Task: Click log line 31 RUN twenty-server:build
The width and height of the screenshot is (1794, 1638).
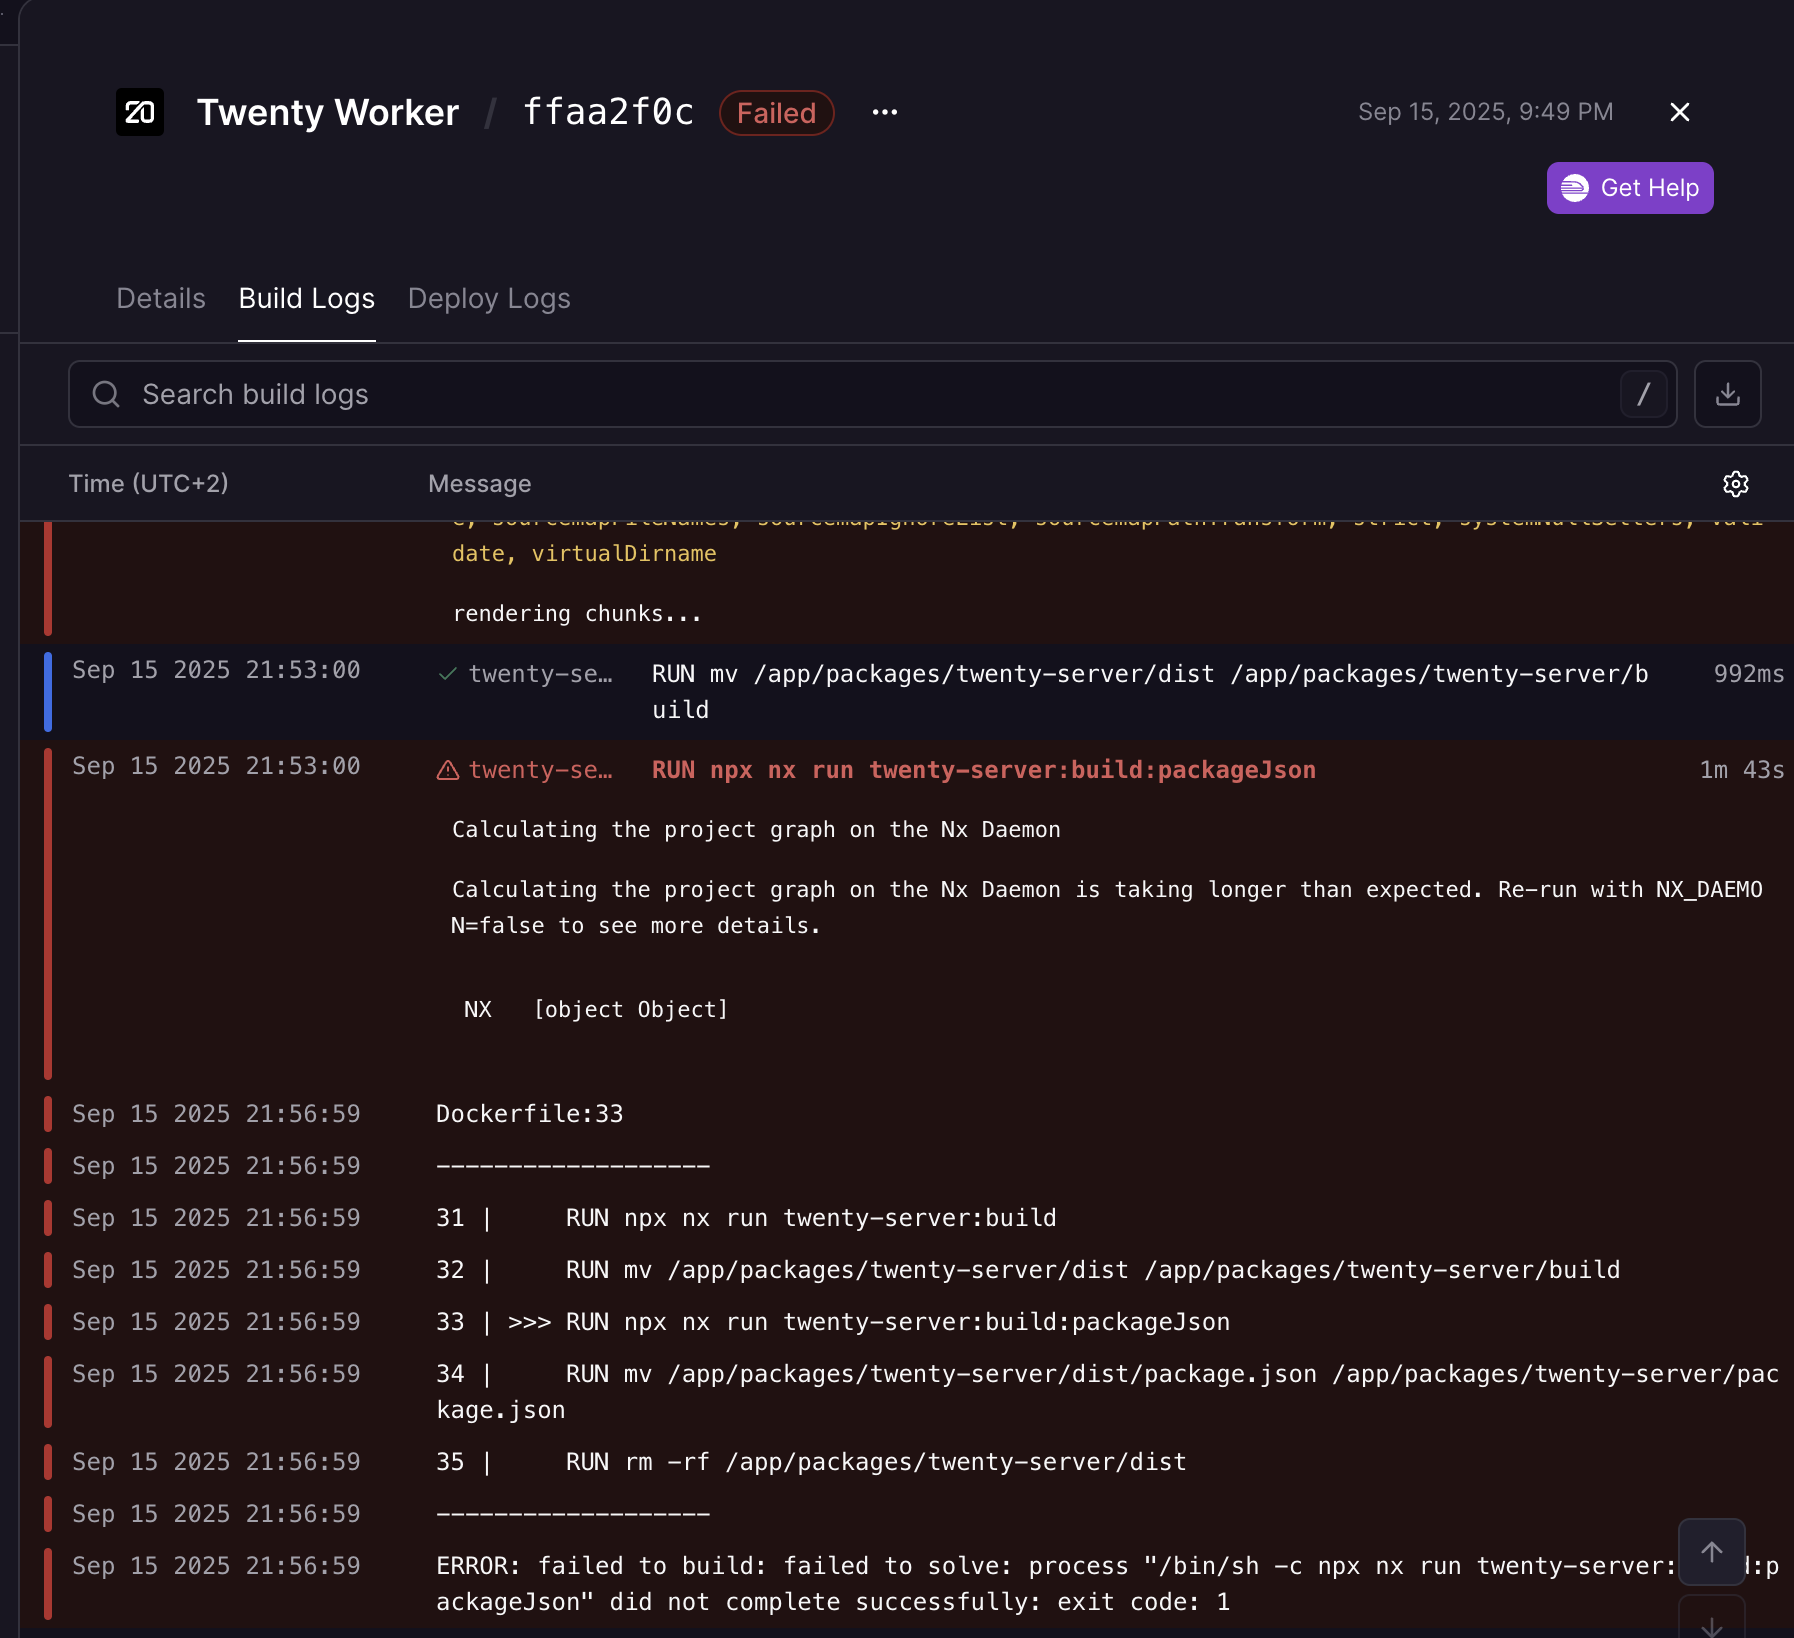Action: coord(746,1218)
